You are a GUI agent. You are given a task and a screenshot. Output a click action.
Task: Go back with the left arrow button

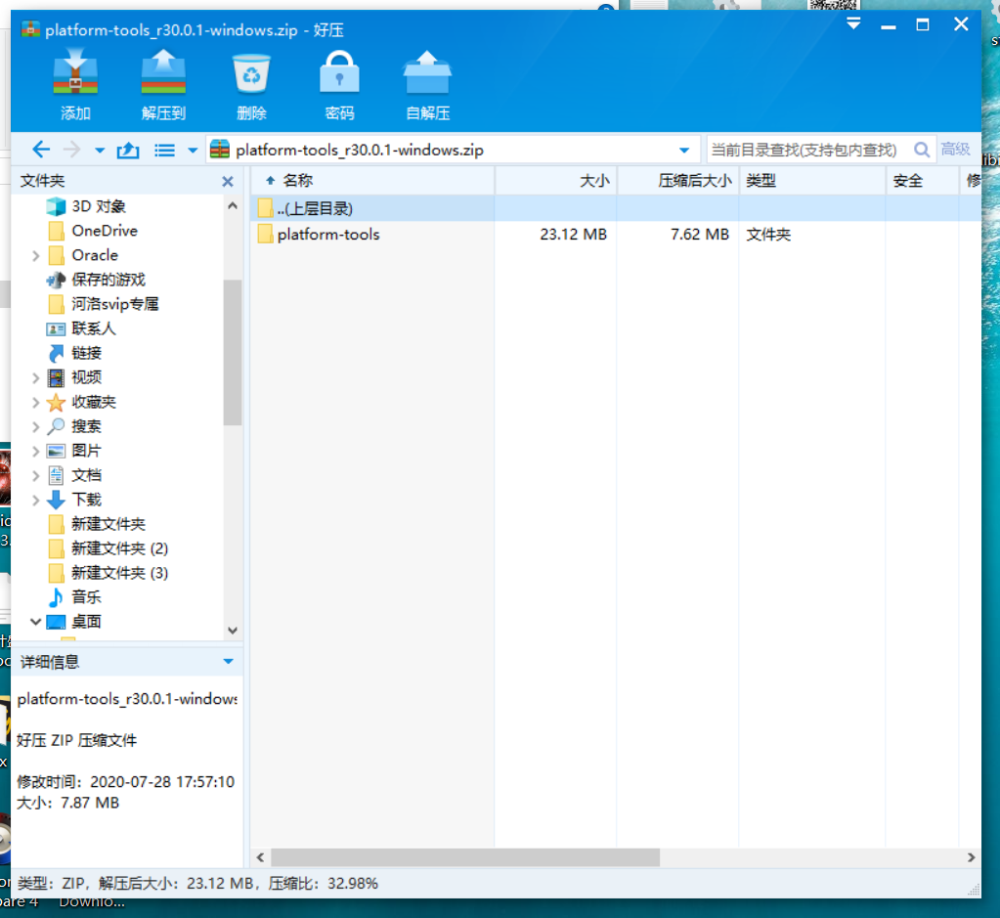click(41, 150)
